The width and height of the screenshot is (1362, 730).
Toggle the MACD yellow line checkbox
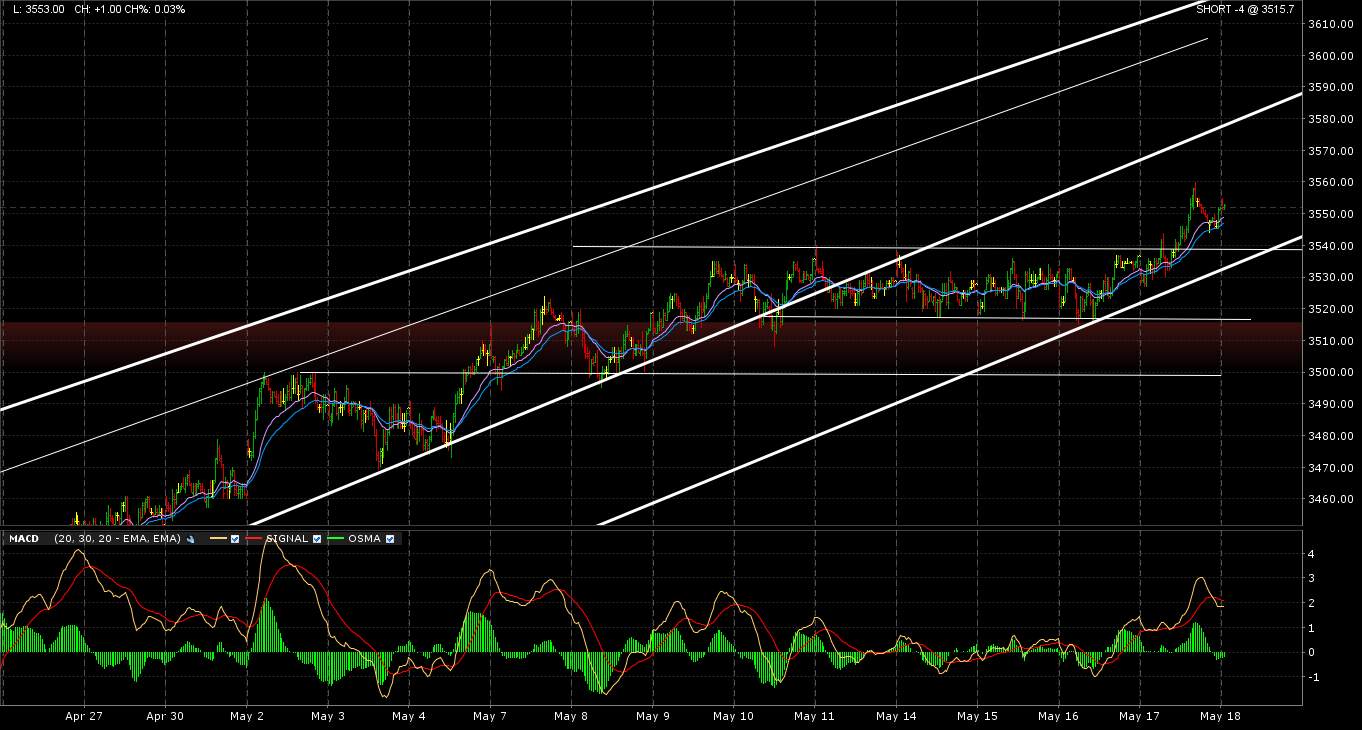[x=235, y=539]
